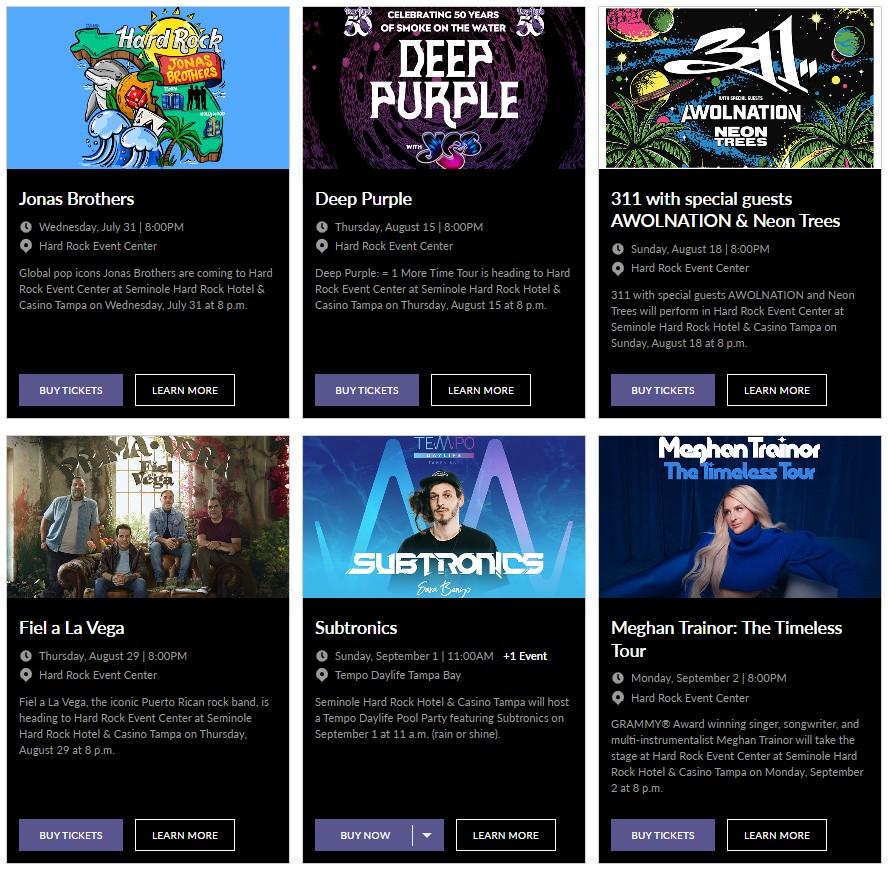This screenshot has height=869, width=889.
Task: Learn more about Deep Purple concert
Action: pyautogui.click(x=481, y=390)
